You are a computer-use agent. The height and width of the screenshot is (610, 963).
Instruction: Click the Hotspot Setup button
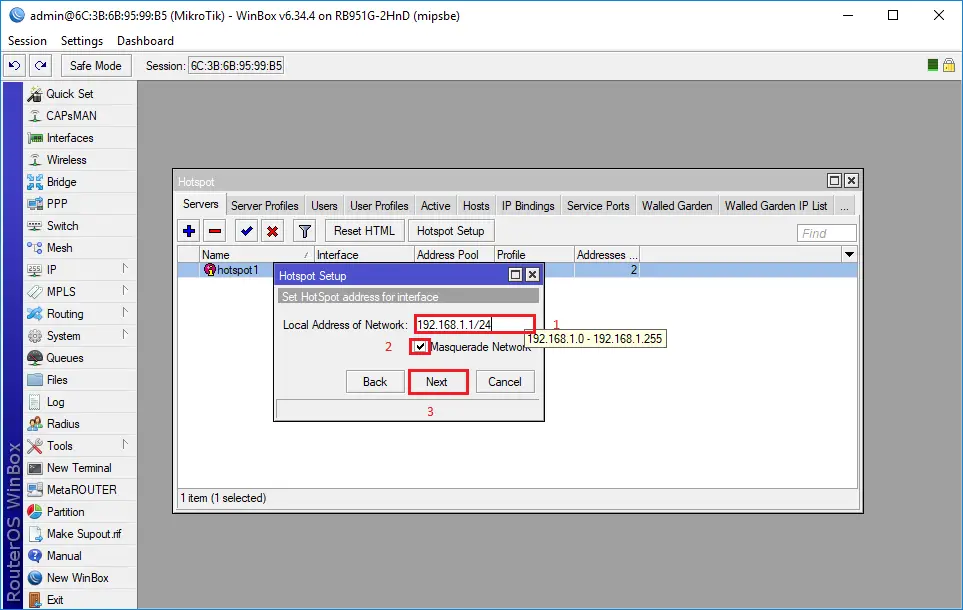(x=451, y=231)
